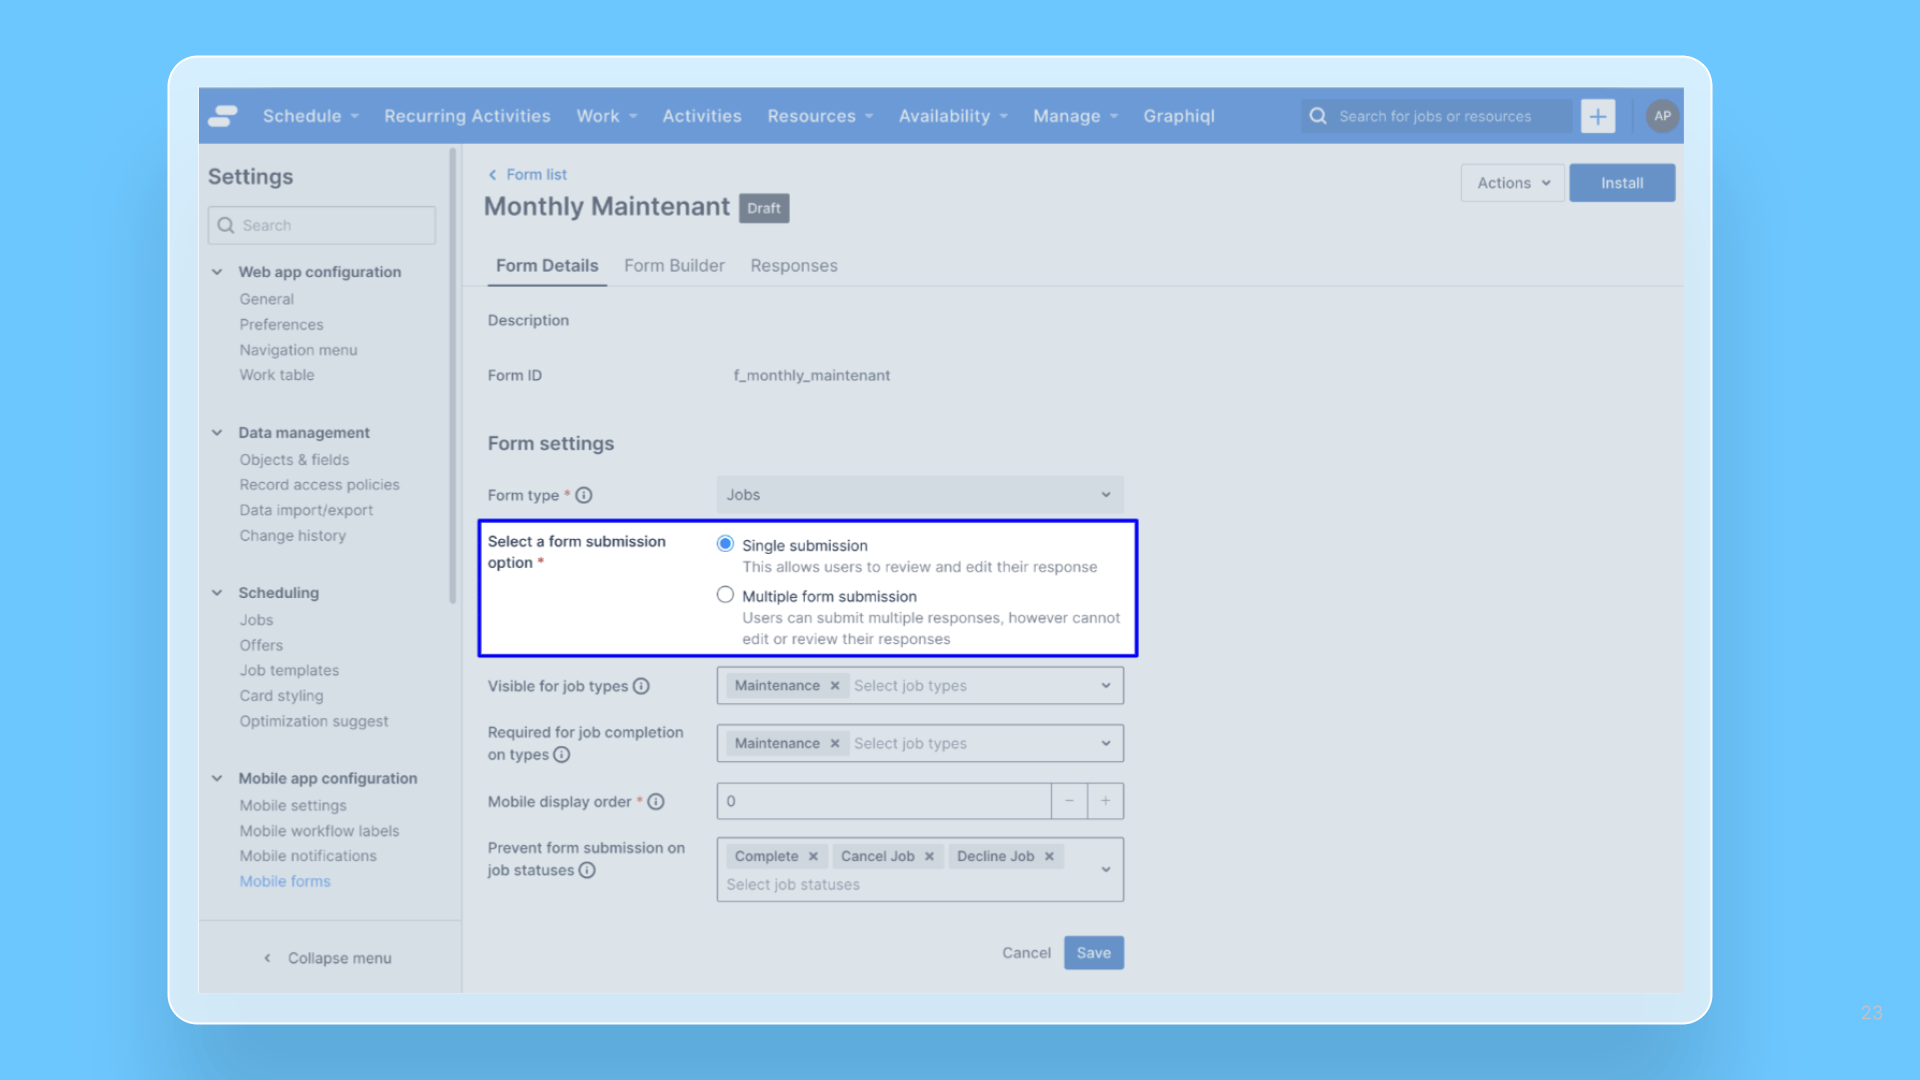Viewport: 1920px width, 1080px height.
Task: Open Work table settings
Action: click(x=277, y=375)
